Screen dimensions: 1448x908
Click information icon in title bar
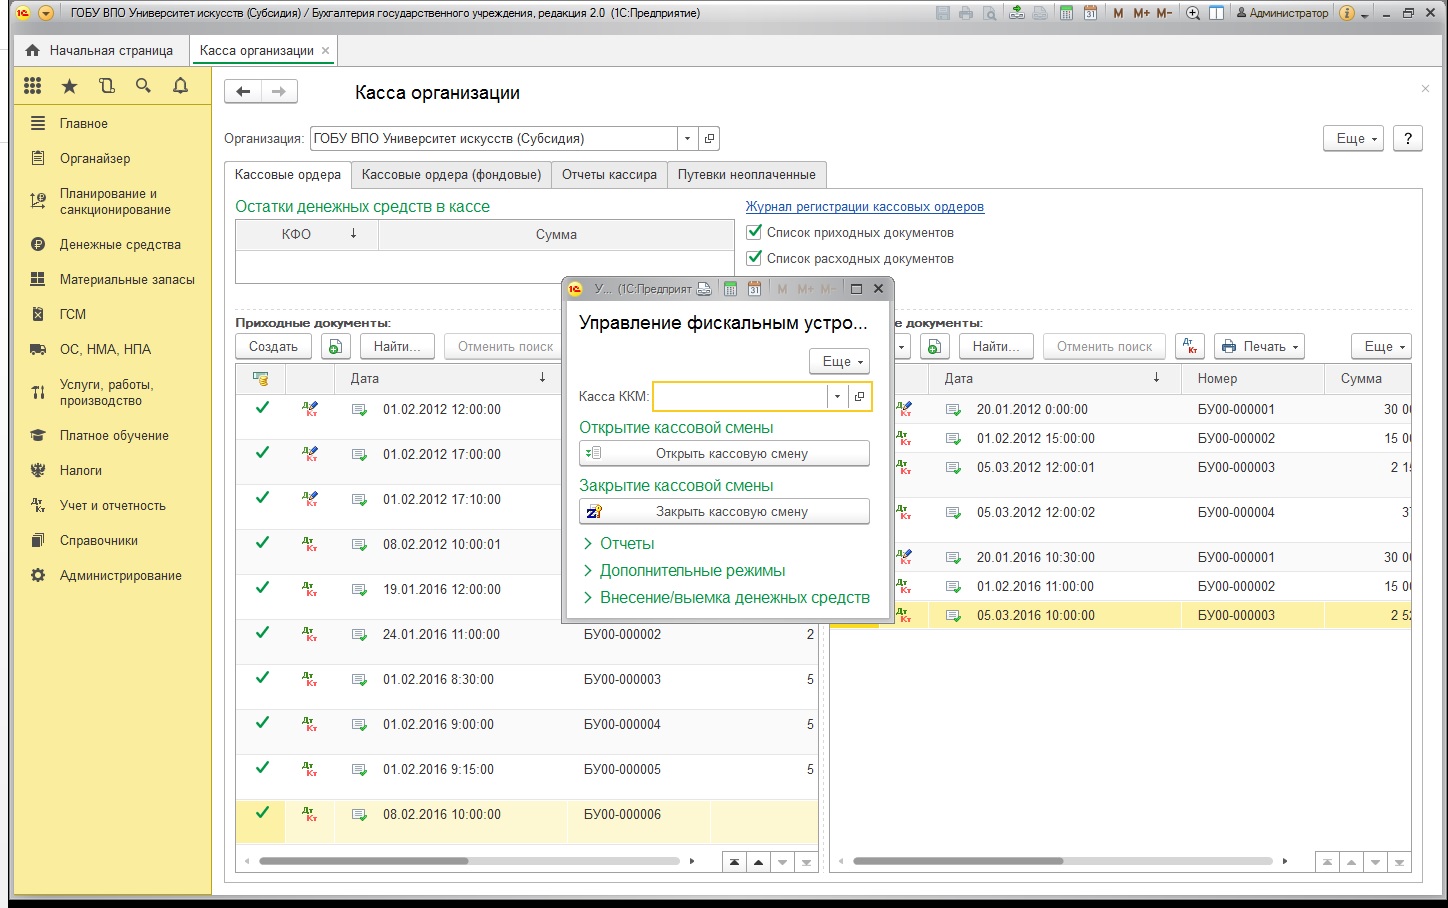coord(1347,13)
